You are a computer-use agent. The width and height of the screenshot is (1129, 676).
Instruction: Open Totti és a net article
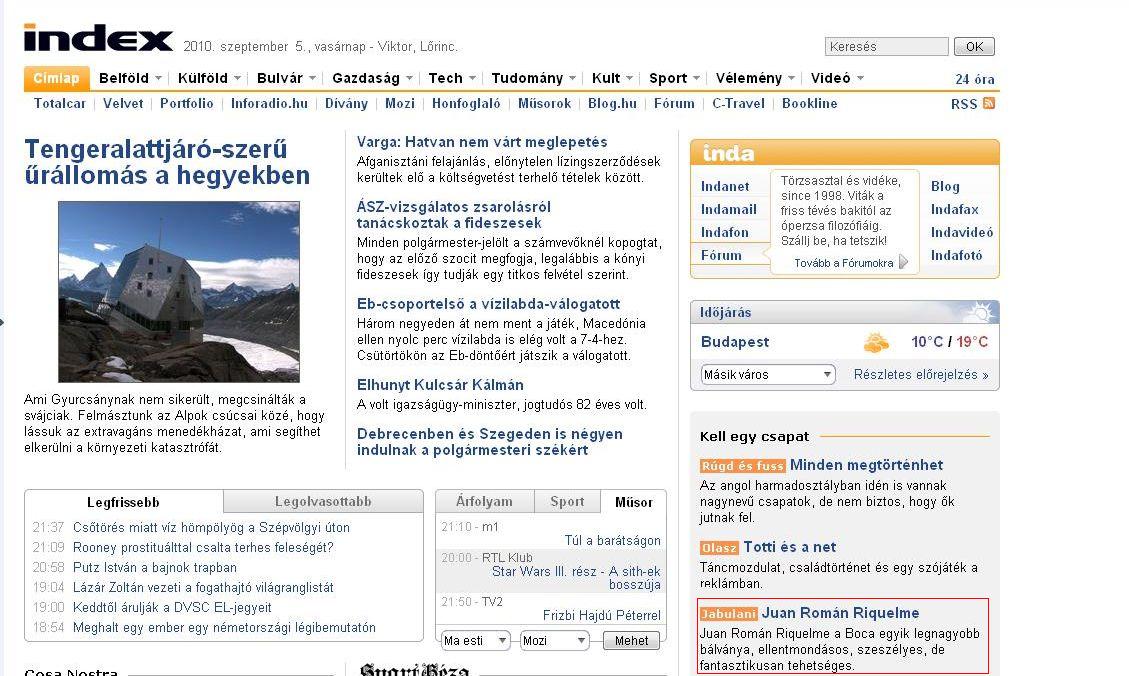pos(789,547)
